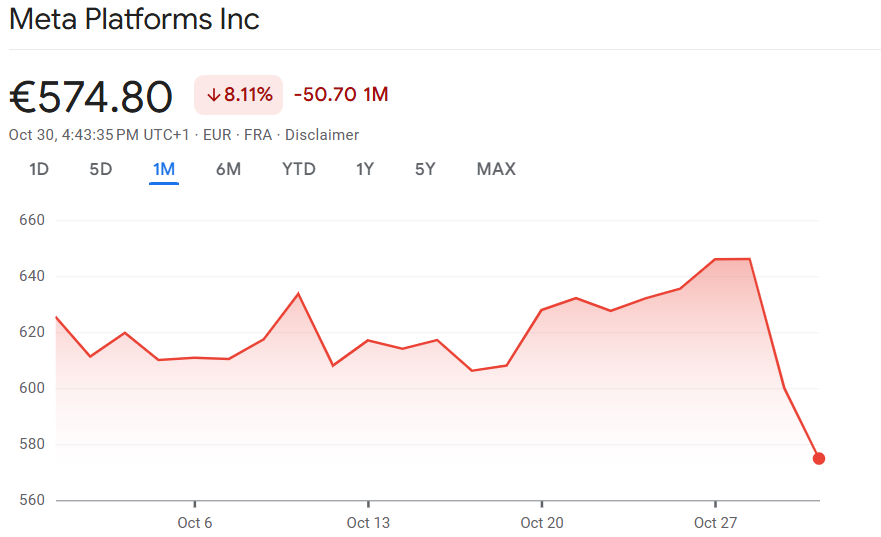Click the 8.11% change badge
881x537 pixels.
(239, 95)
